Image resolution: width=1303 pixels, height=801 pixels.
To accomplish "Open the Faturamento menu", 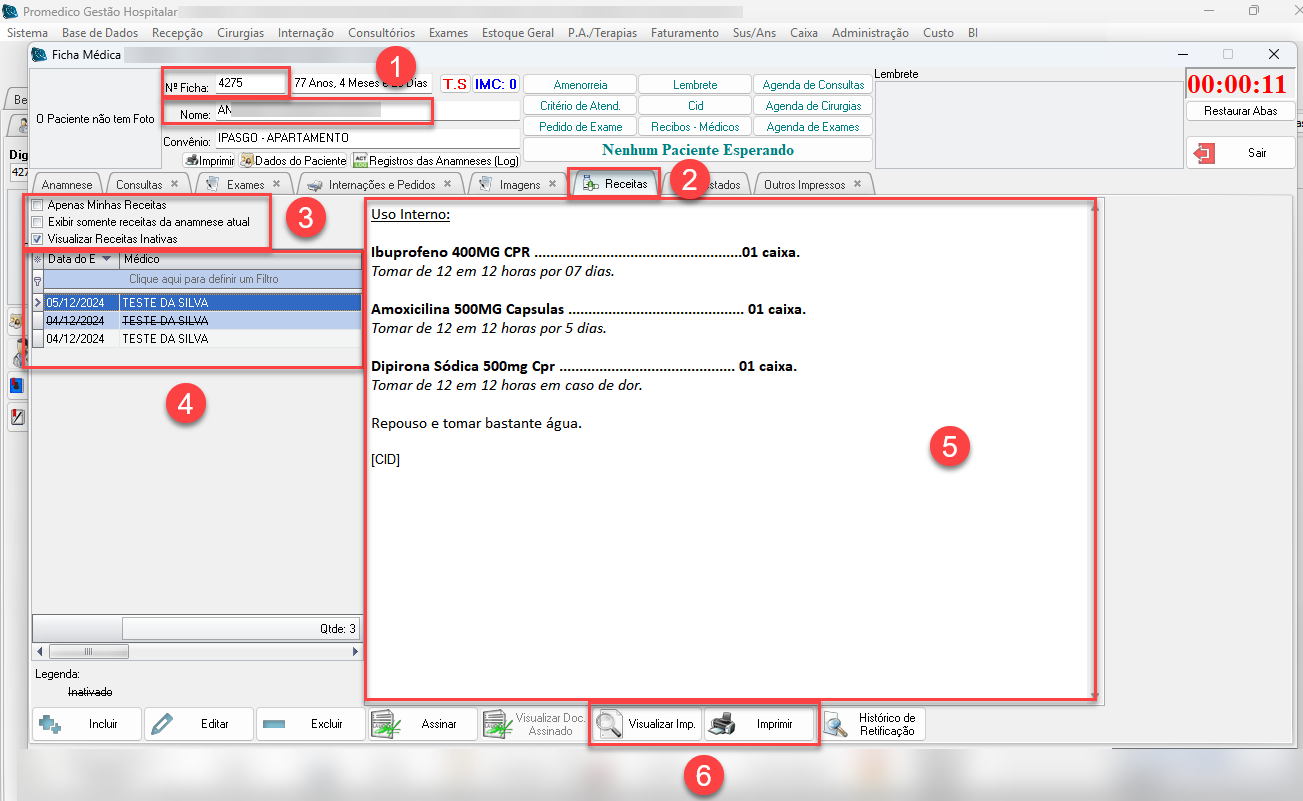I will (684, 33).
